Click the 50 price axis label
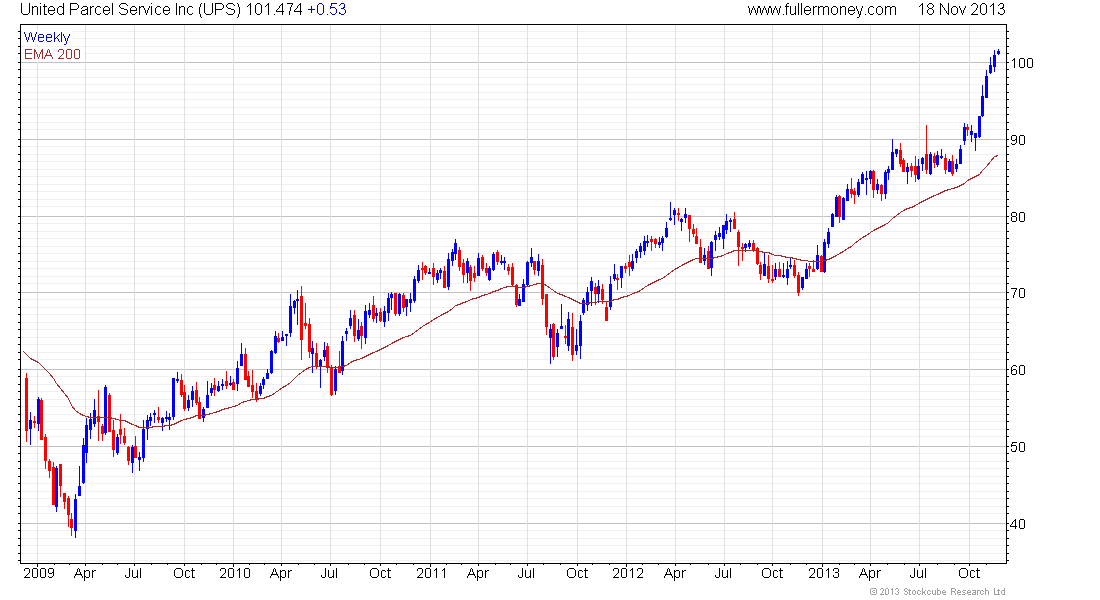 click(1017, 447)
